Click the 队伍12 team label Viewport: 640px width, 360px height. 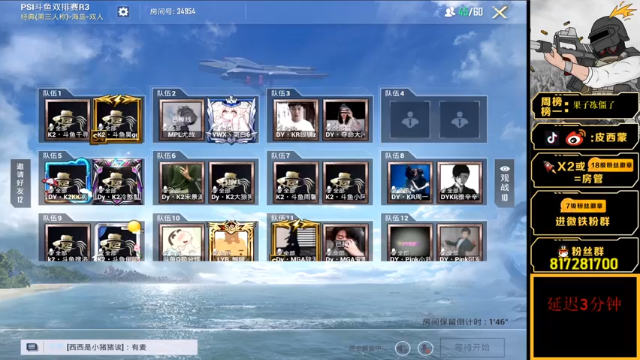(397, 218)
